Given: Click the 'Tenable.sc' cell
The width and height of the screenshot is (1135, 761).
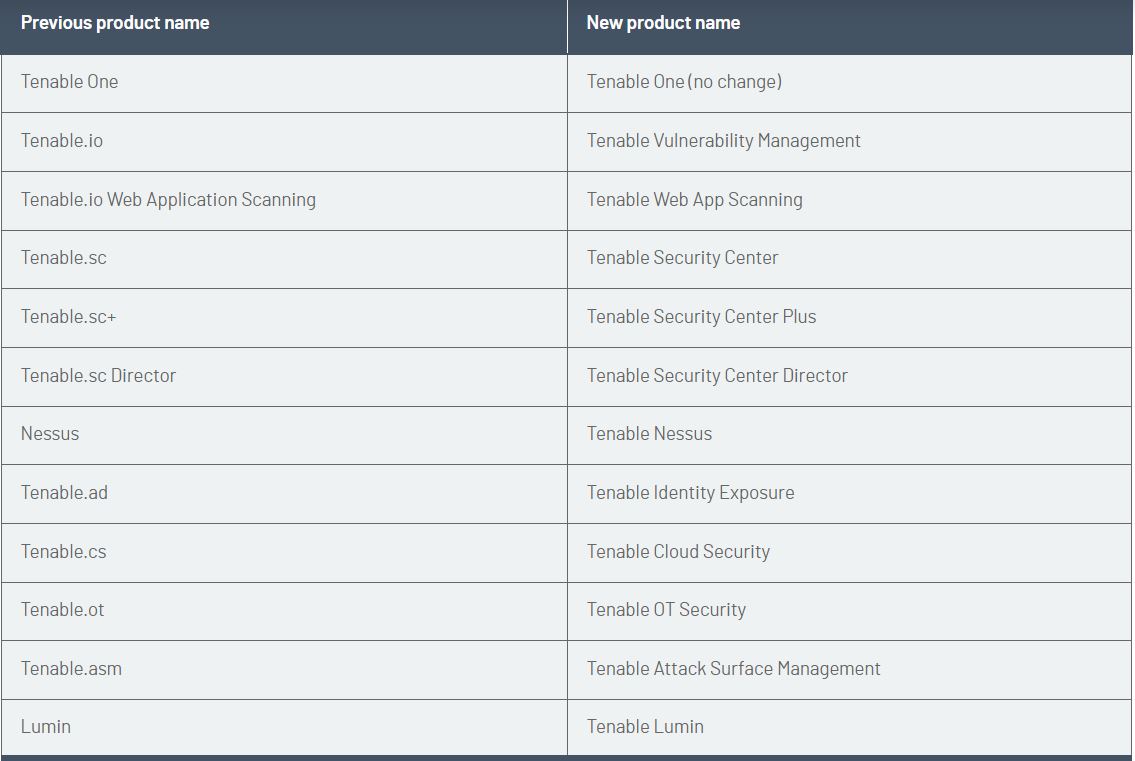Looking at the screenshot, I should [284, 260].
